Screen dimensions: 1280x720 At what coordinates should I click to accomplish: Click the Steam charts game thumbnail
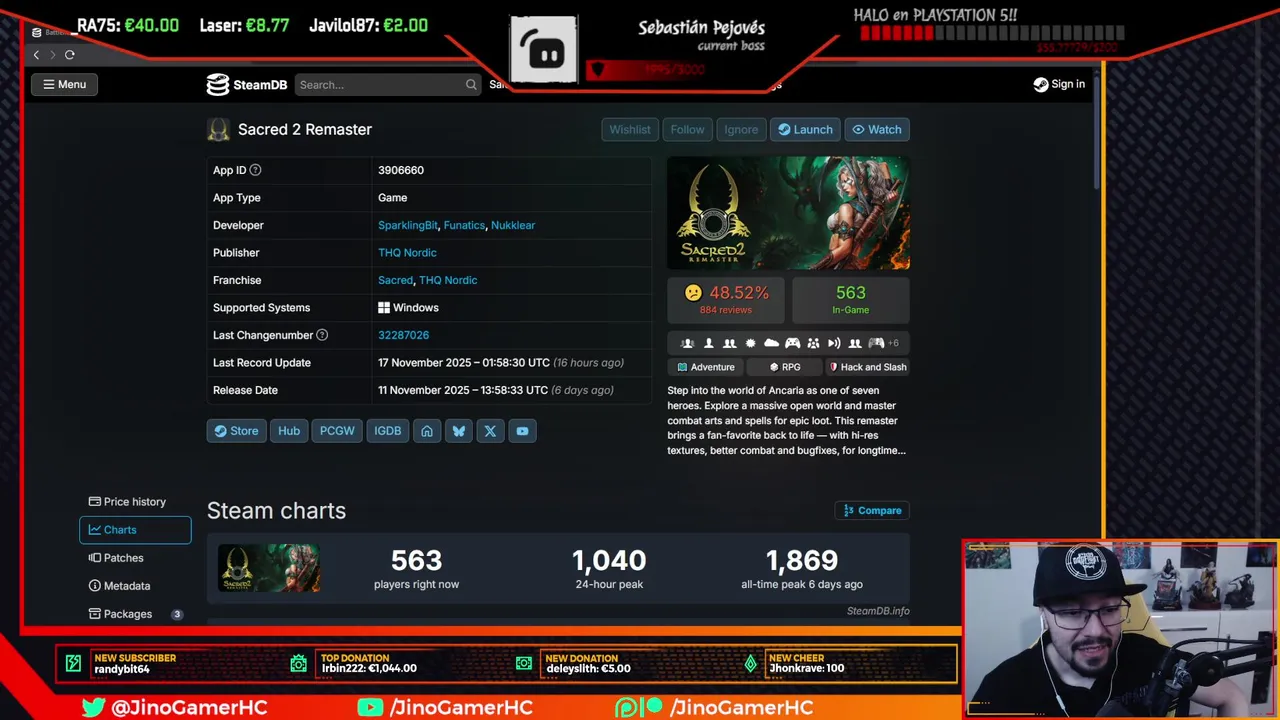click(x=269, y=568)
